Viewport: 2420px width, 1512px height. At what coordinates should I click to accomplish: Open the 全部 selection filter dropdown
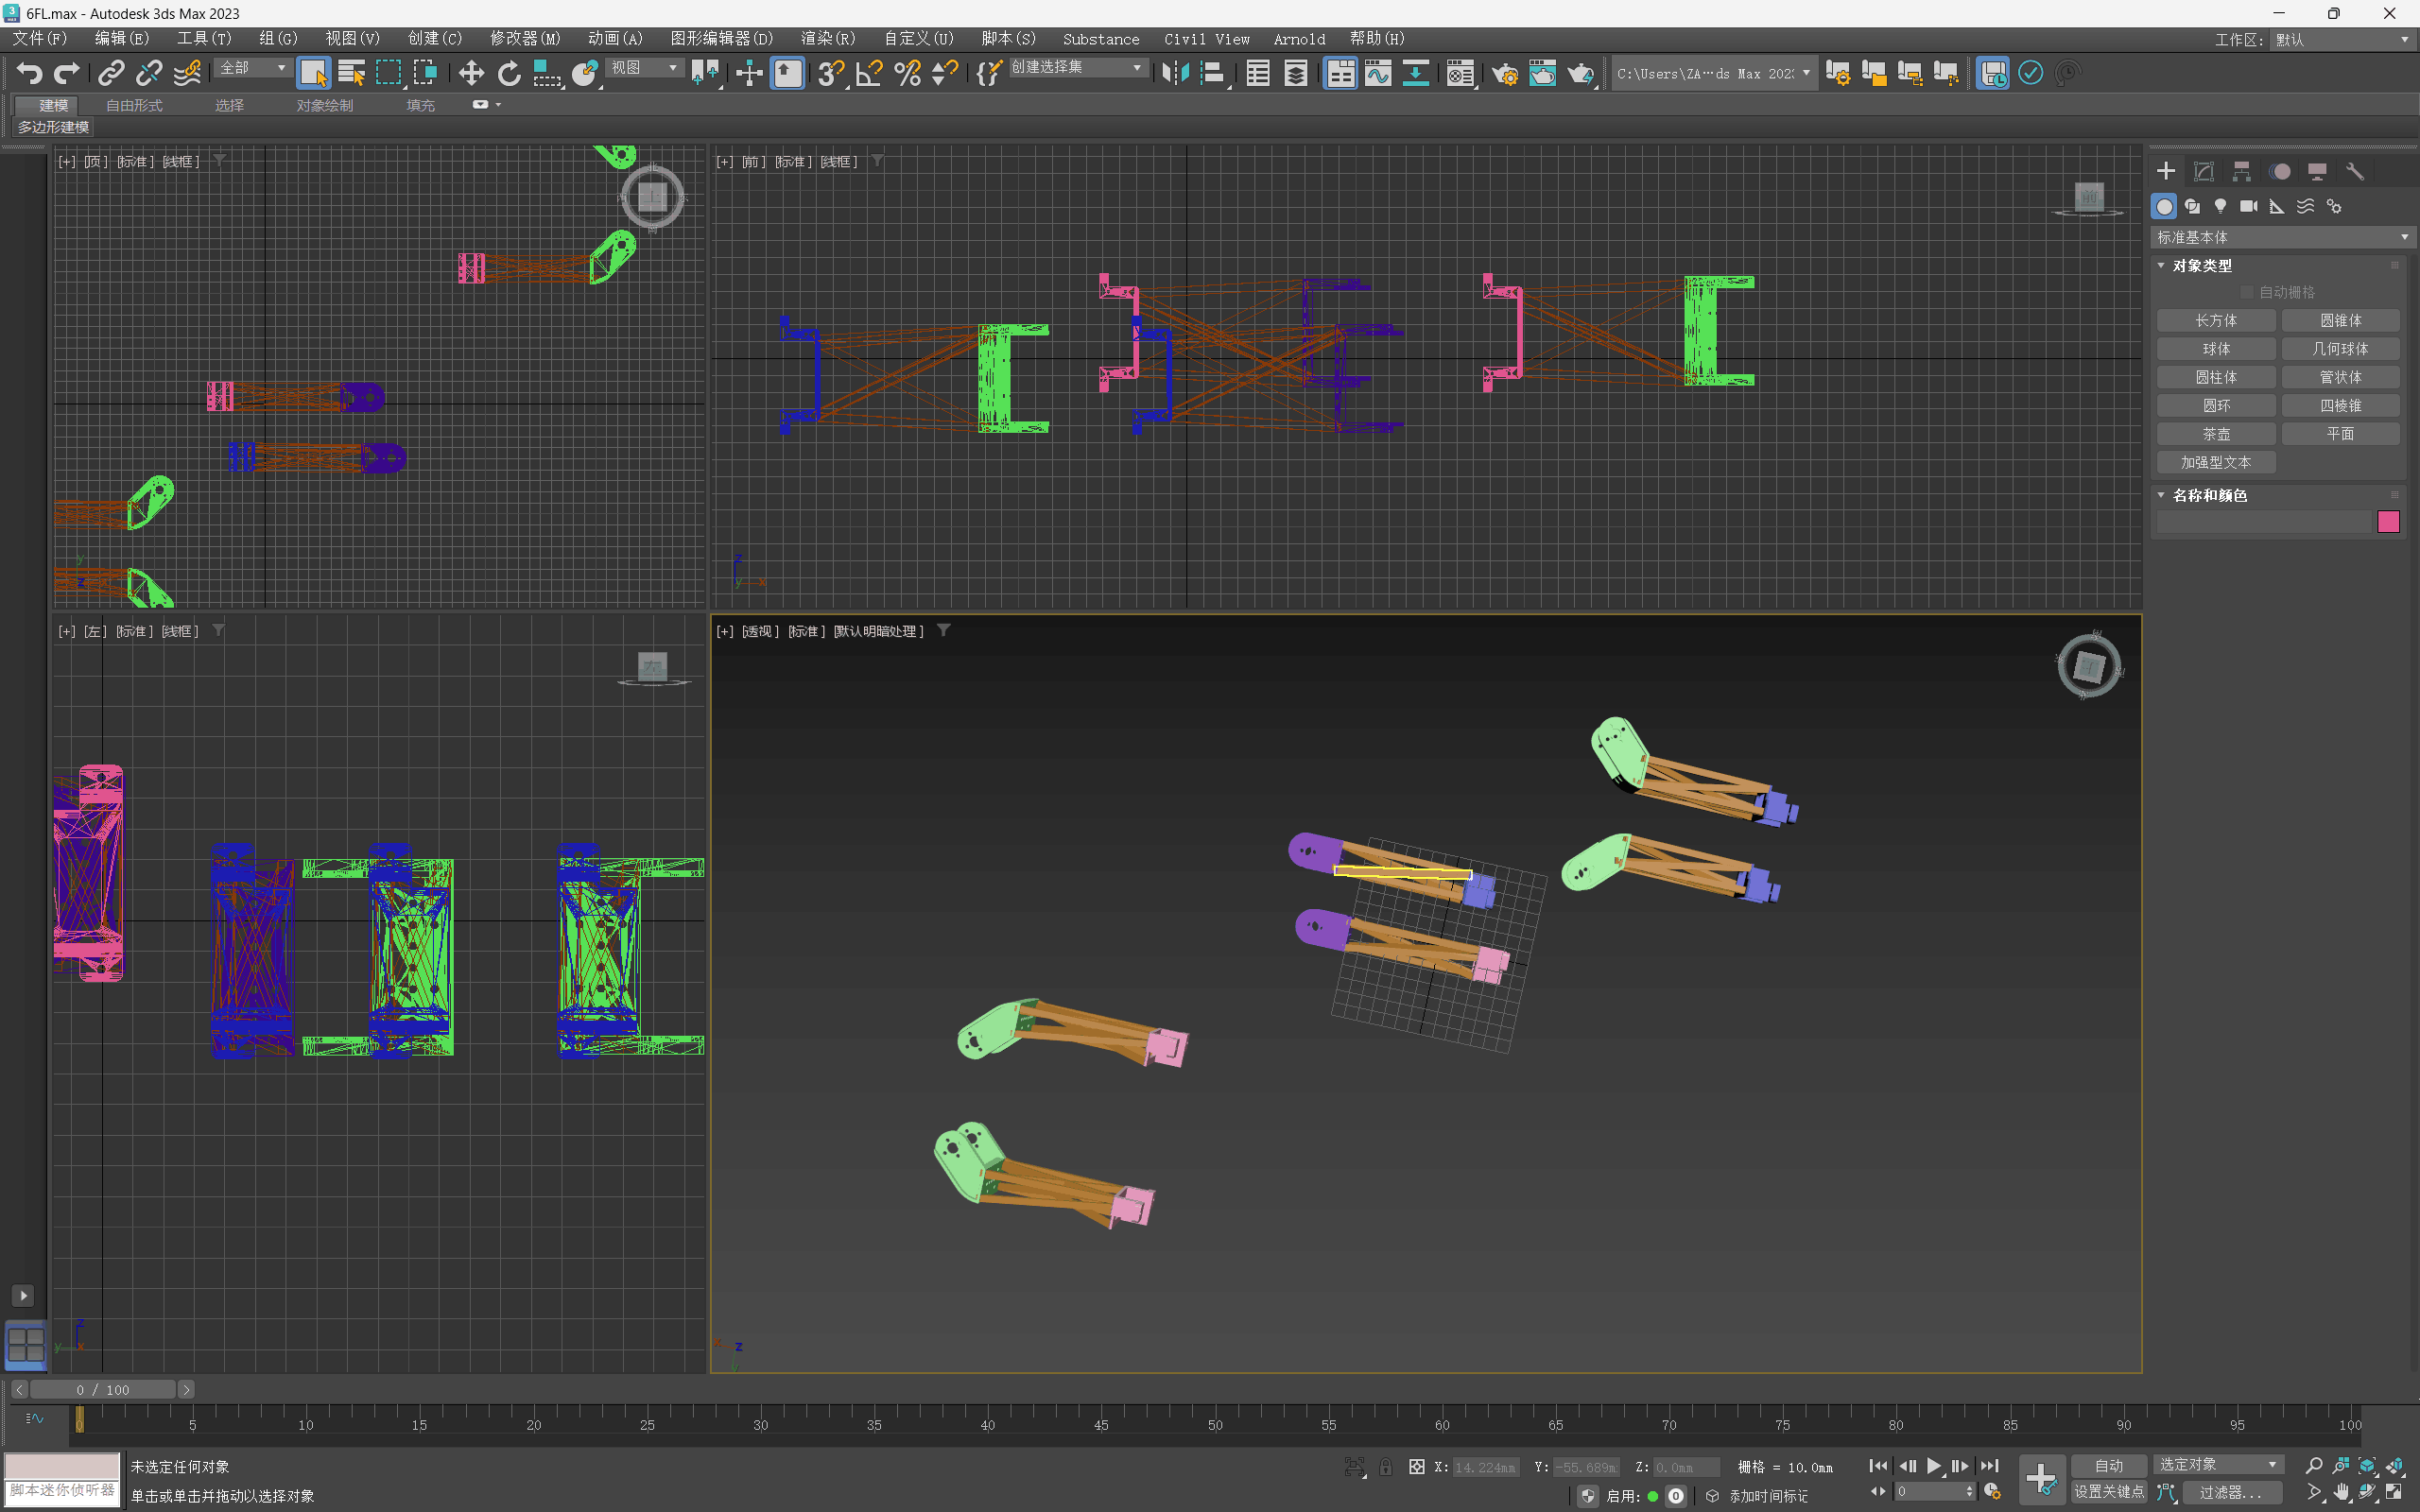[x=253, y=68]
